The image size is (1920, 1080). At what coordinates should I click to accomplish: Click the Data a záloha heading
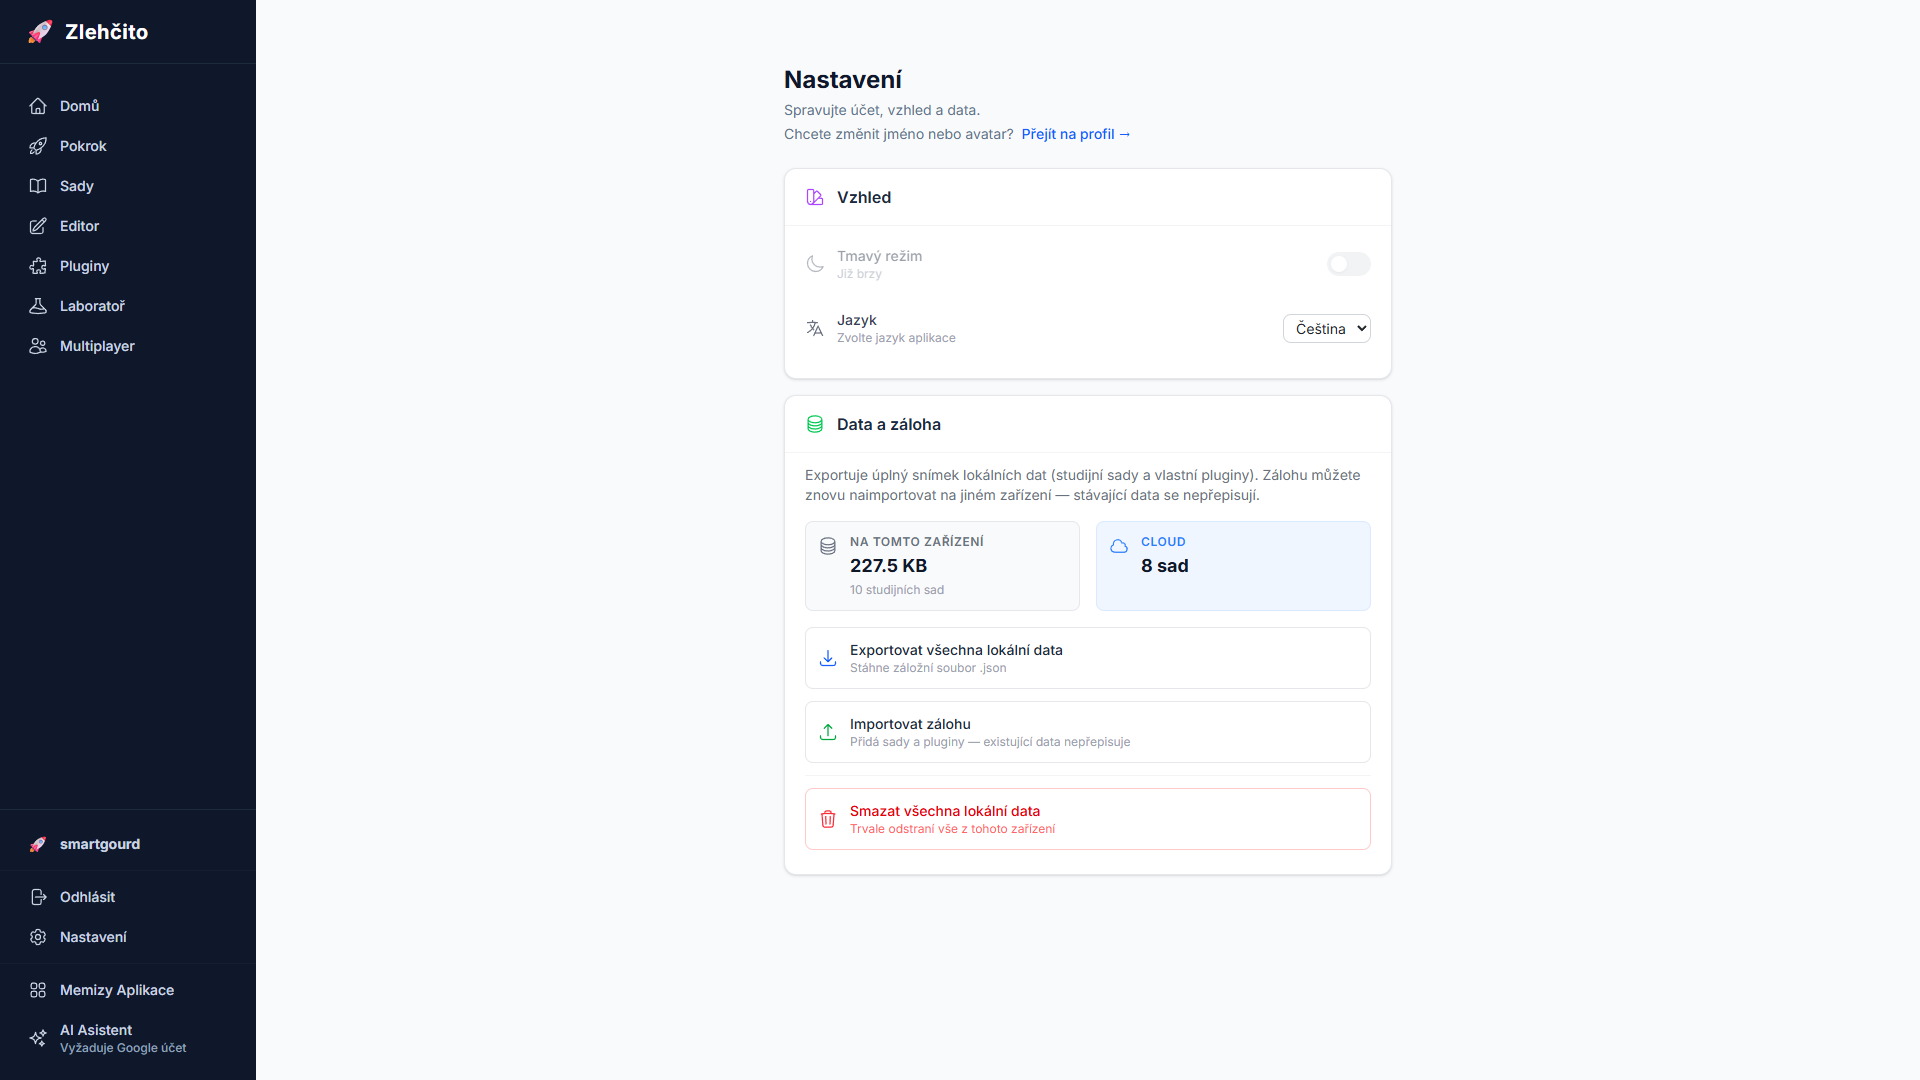point(889,424)
